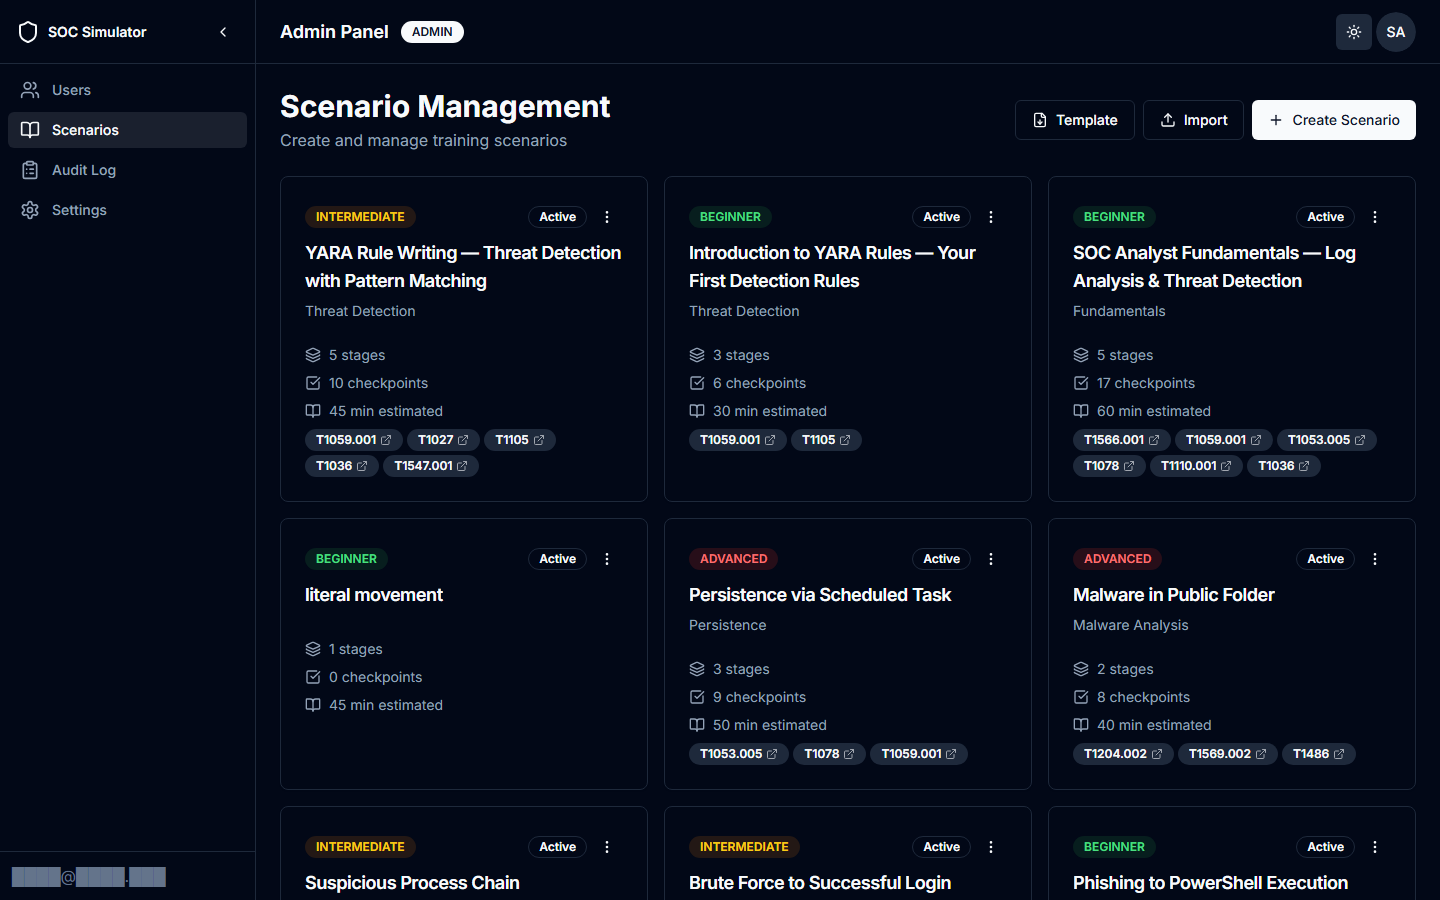Click the ADMIN badge next to Admin Panel

[432, 31]
